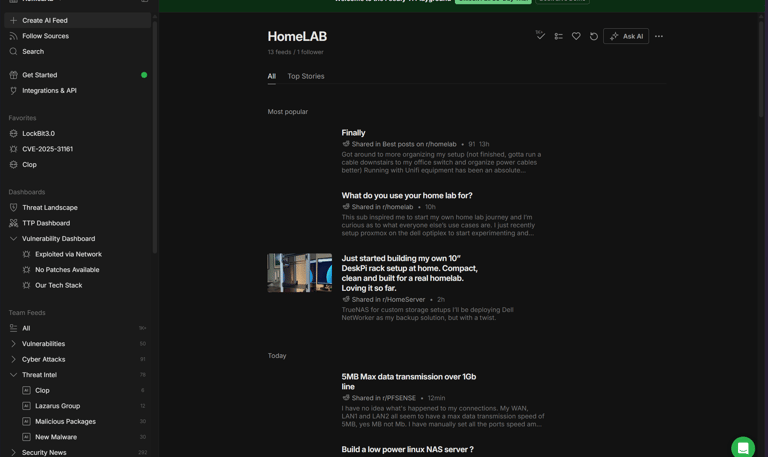Expand the Cyber Attacks feed folder

13,360
